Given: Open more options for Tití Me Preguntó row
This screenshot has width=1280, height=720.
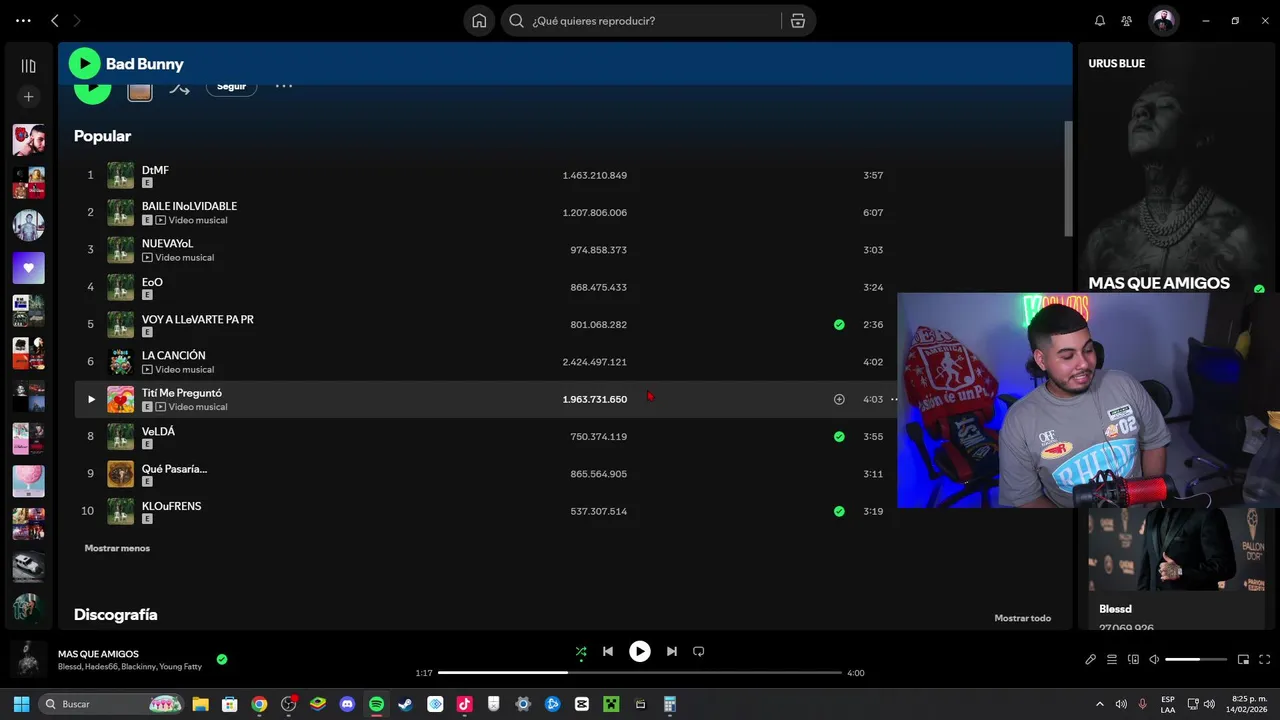Looking at the screenshot, I should (x=894, y=399).
